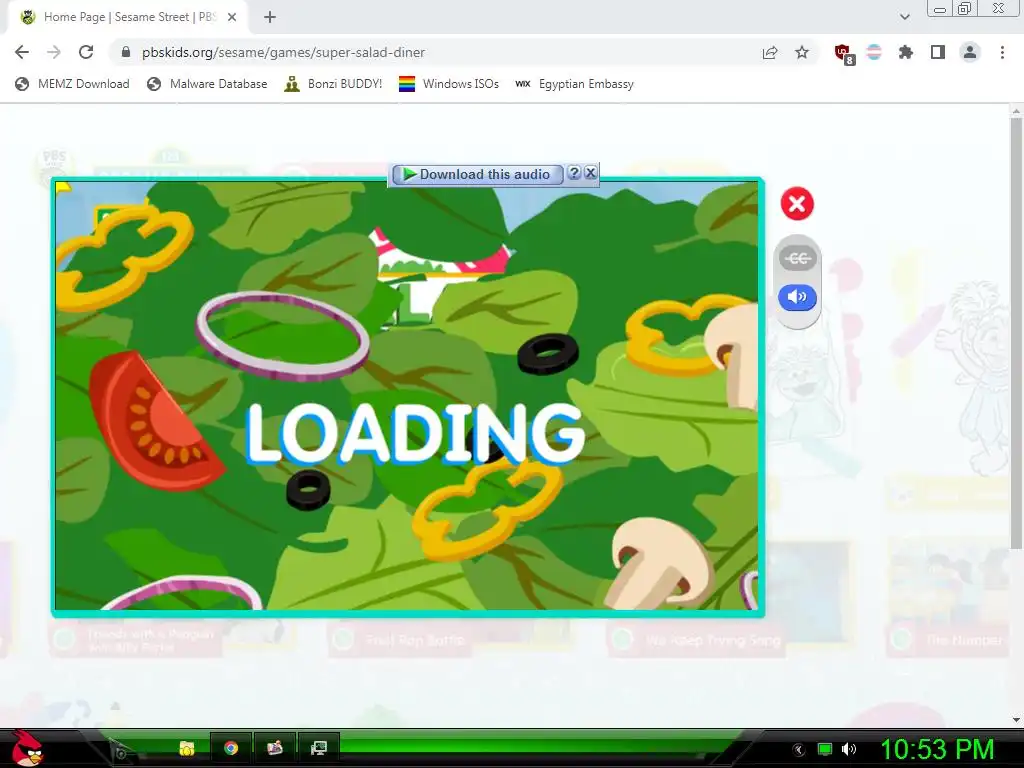This screenshot has width=1024, height=768.
Task: Open the Malware Database bookmark
Action: pos(207,84)
